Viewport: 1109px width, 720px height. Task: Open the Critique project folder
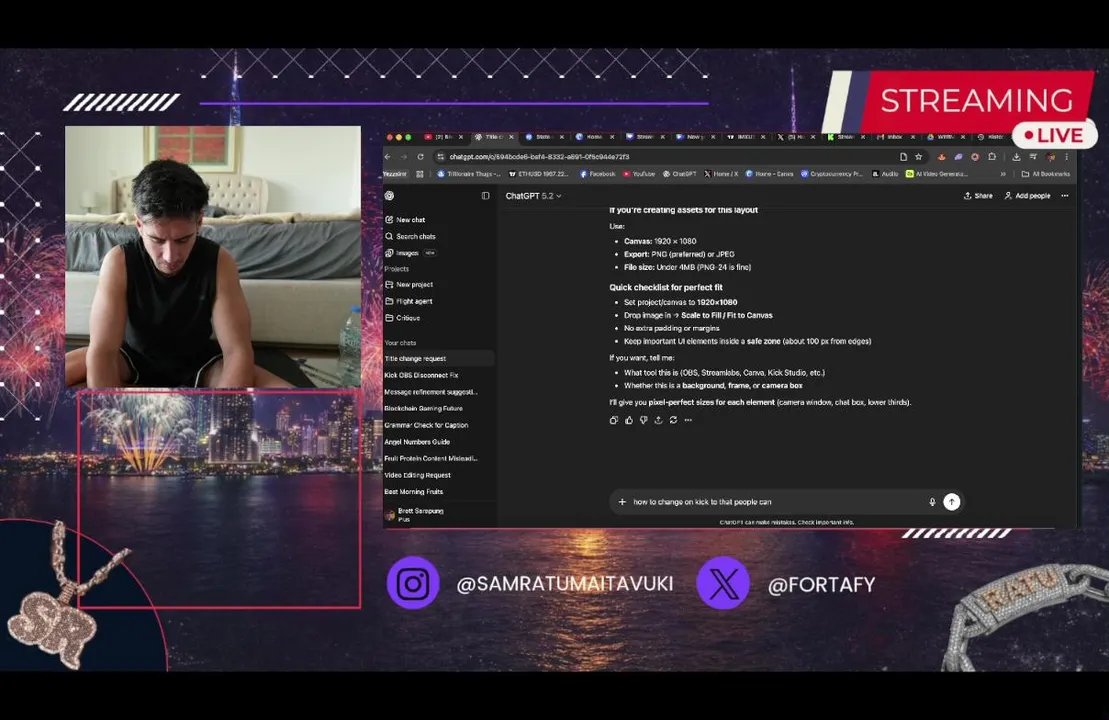coord(403,318)
